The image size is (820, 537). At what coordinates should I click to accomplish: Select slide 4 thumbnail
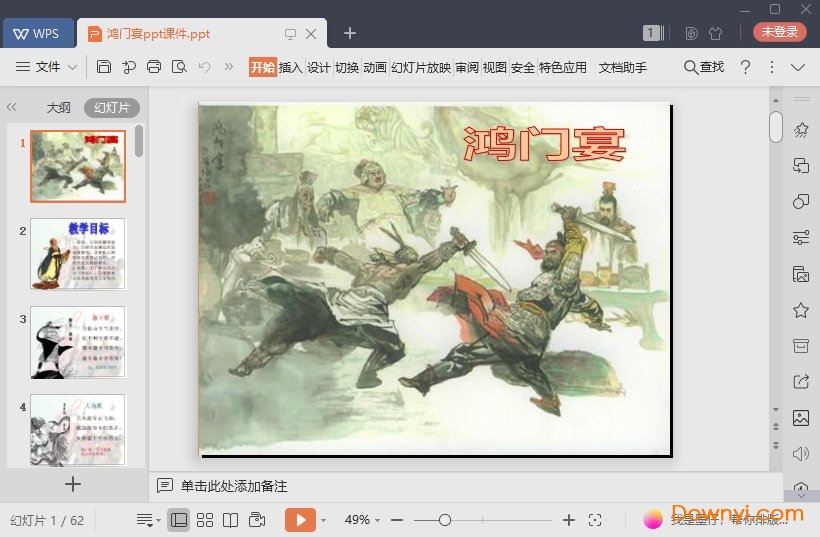[x=78, y=430]
